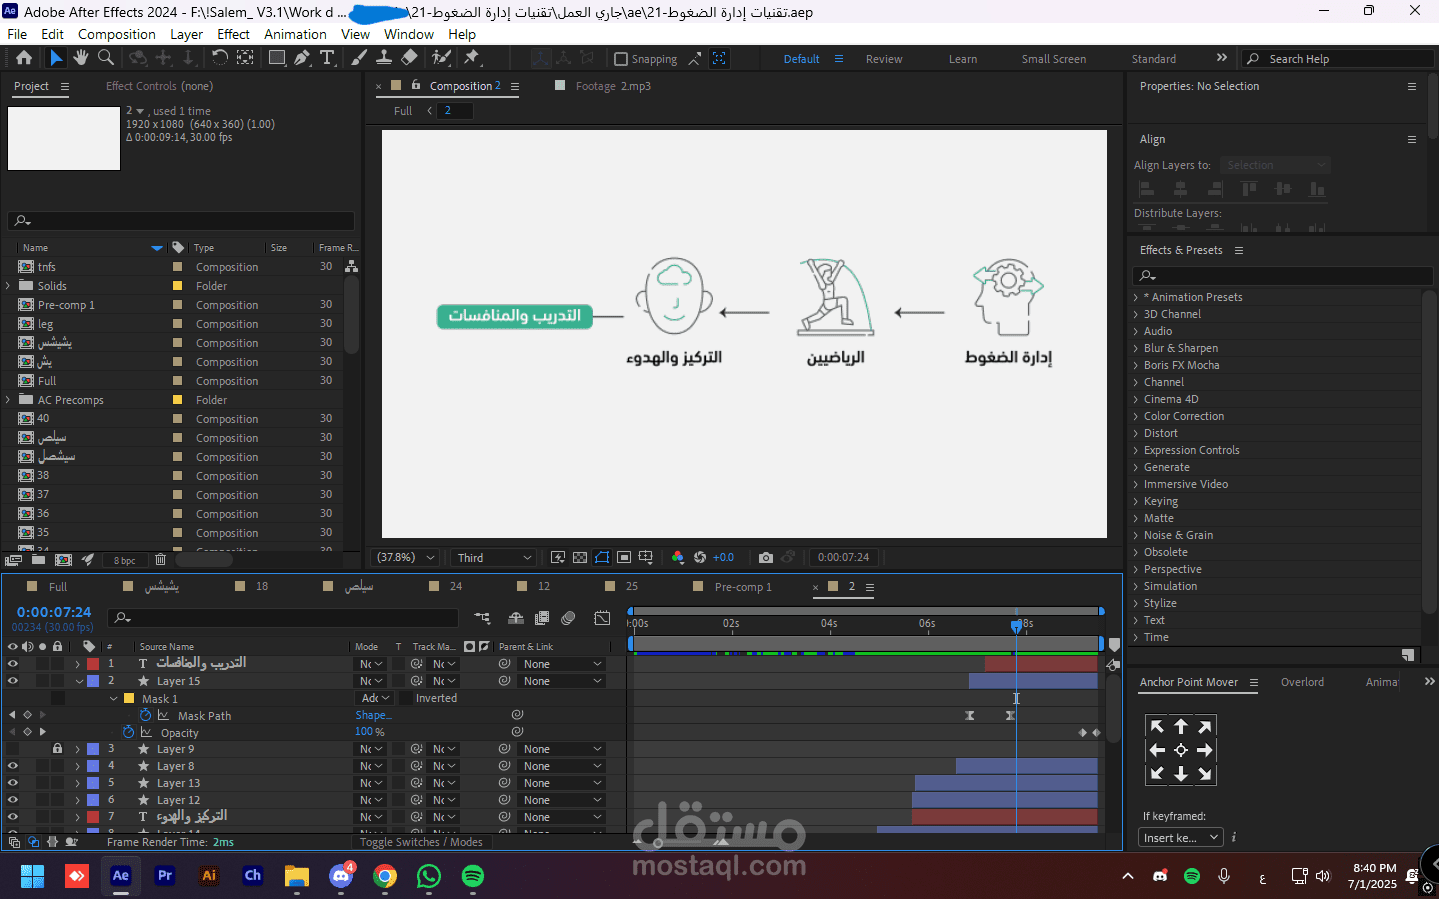Select the Puppet Pin tool

tap(472, 58)
